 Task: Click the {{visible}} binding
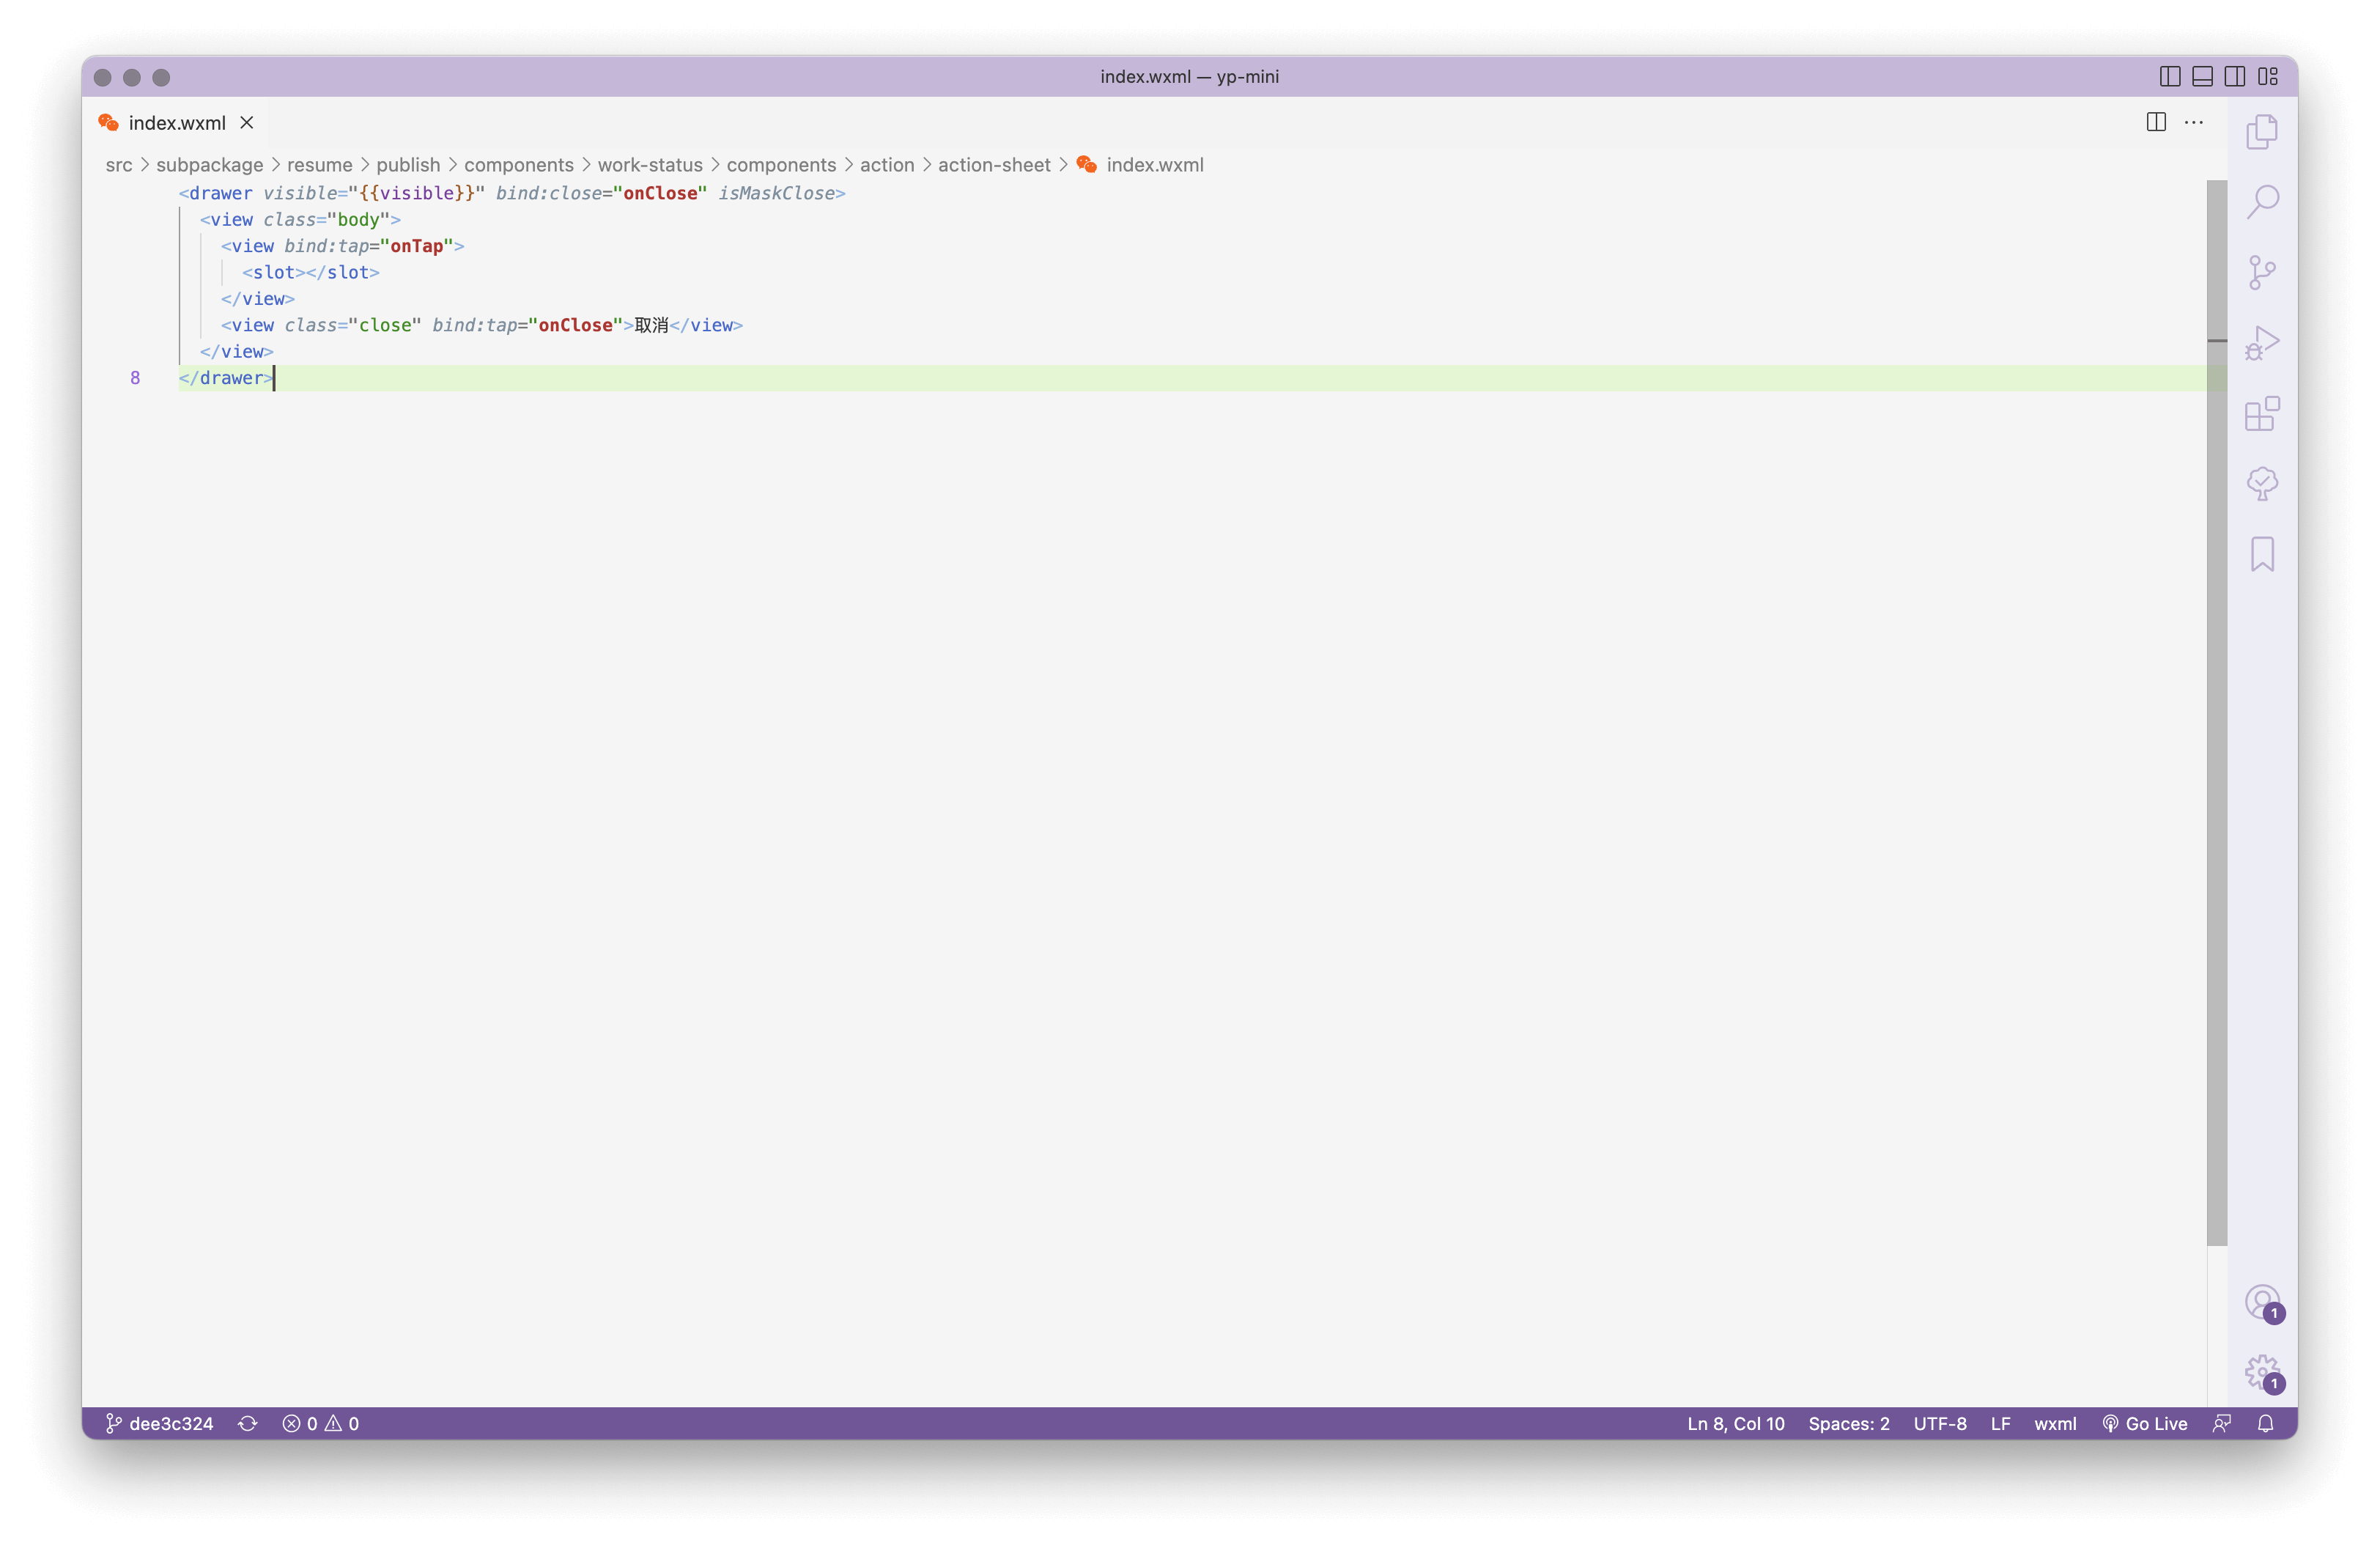(416, 193)
